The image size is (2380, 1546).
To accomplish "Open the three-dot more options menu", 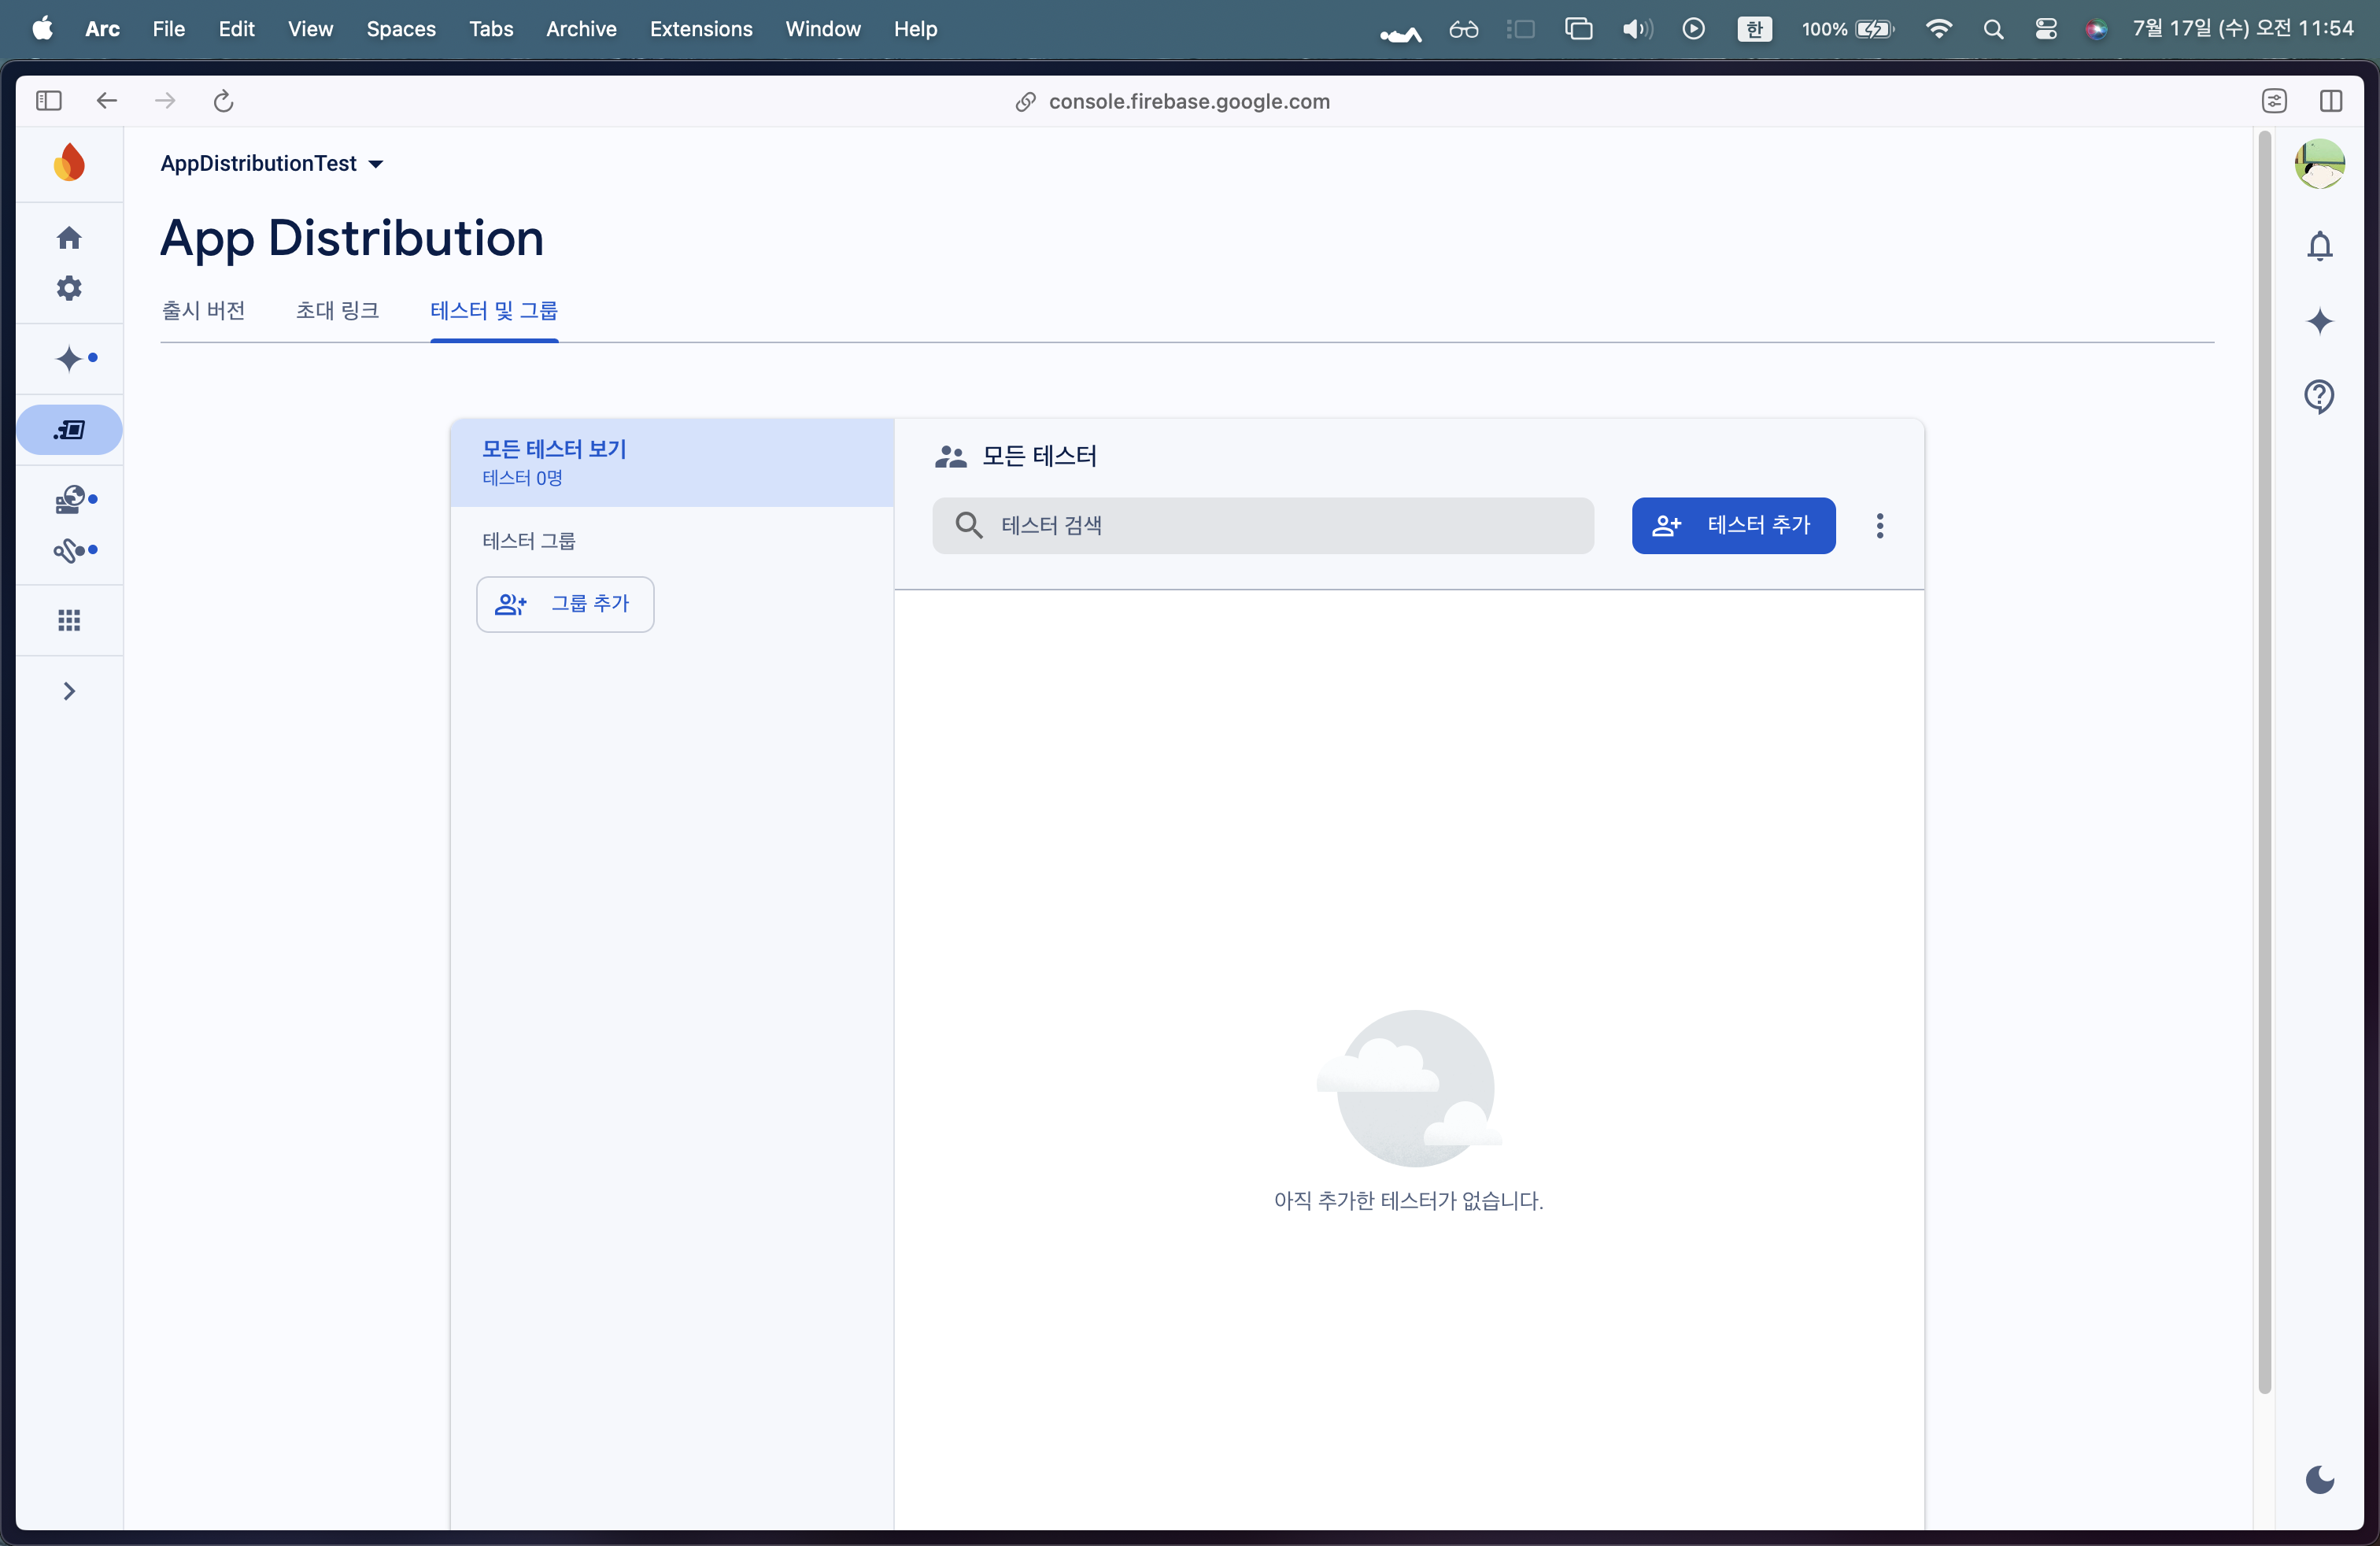I will pos(1880,526).
